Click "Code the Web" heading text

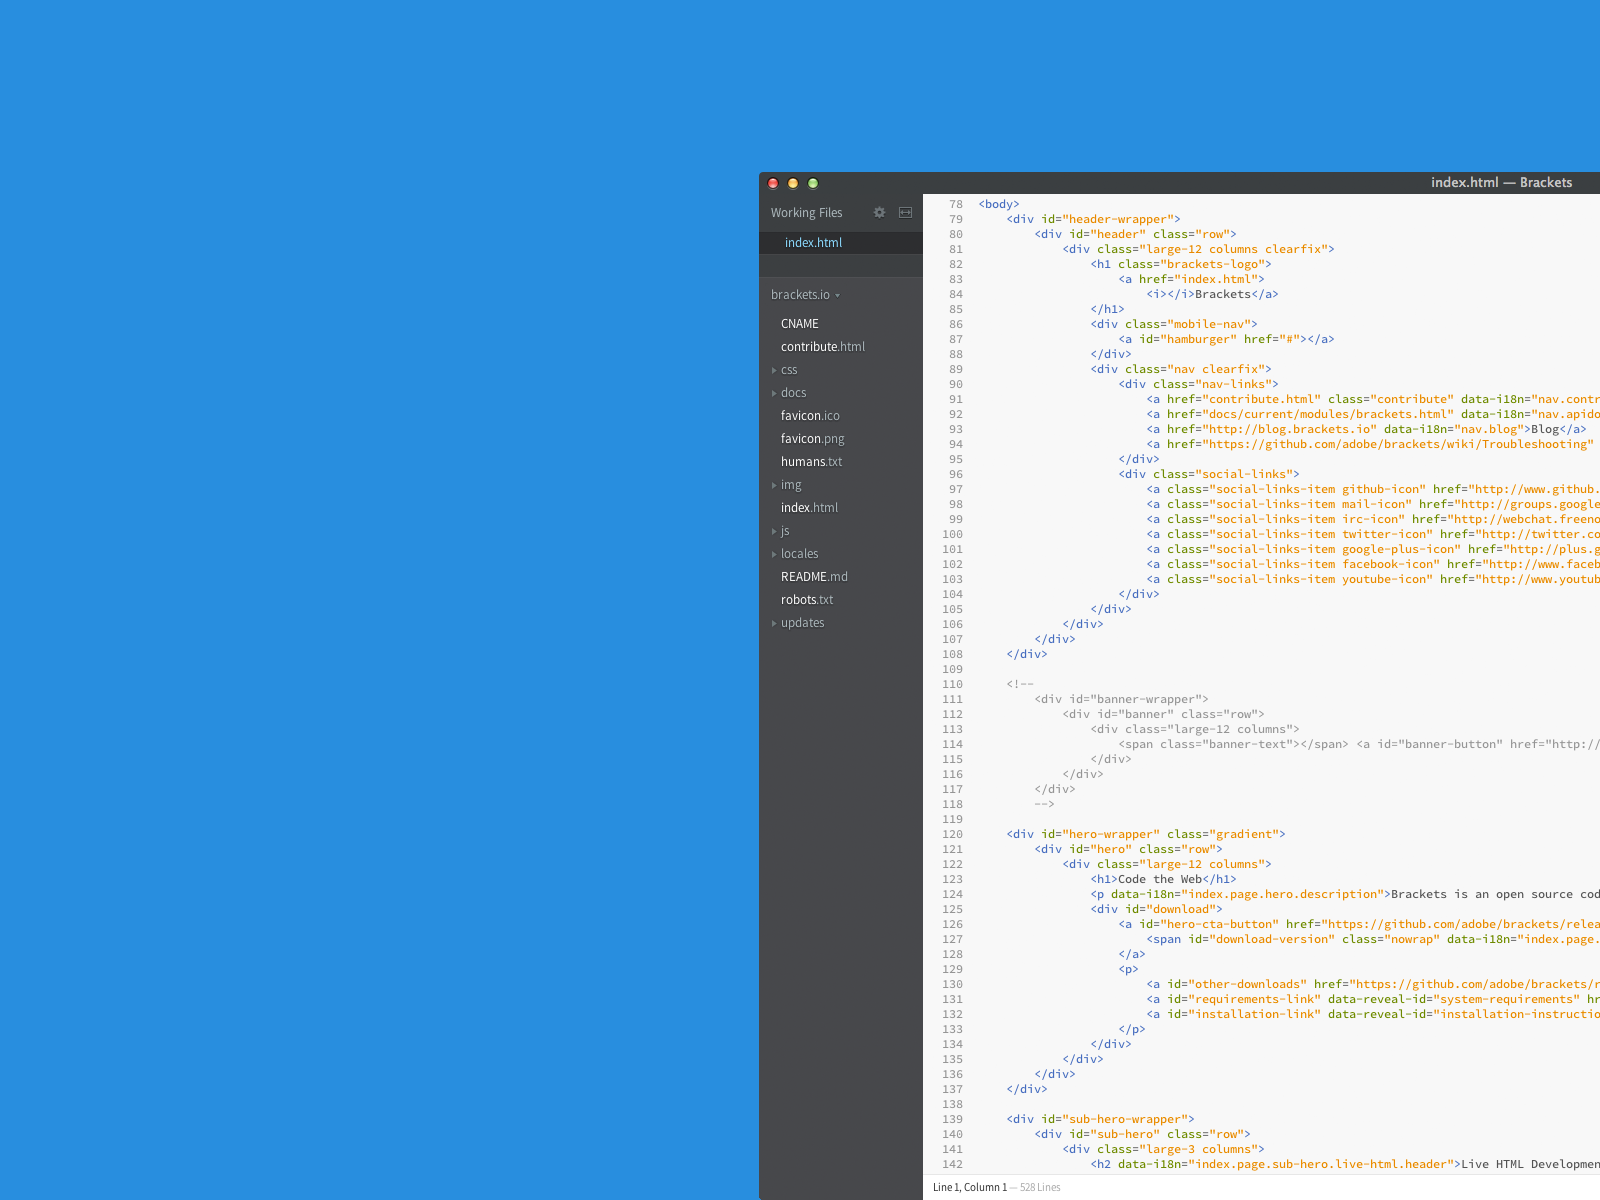click(1160, 879)
